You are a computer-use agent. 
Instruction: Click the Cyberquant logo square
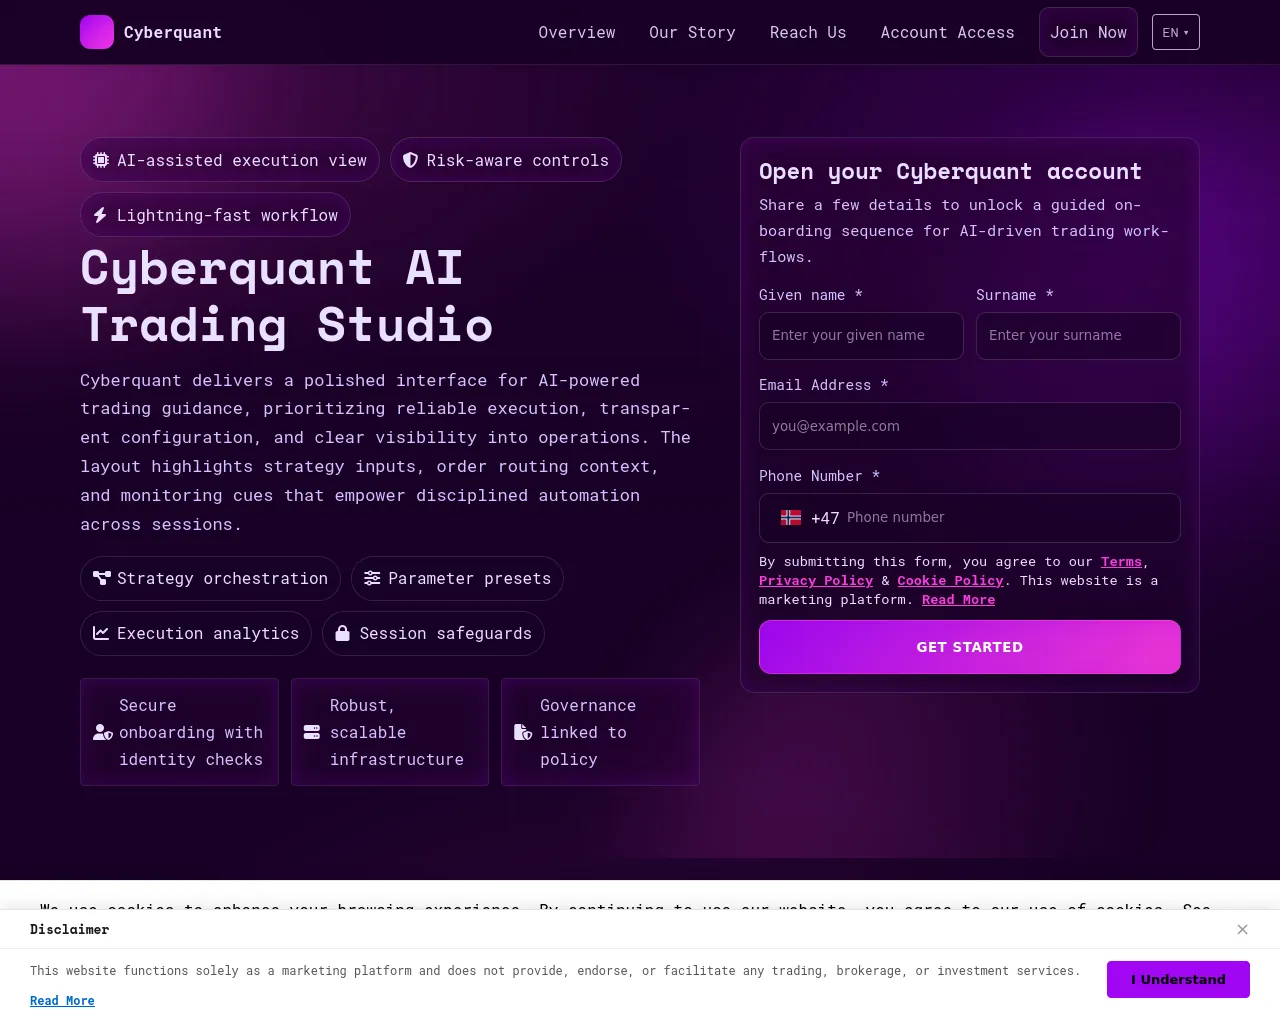(97, 32)
